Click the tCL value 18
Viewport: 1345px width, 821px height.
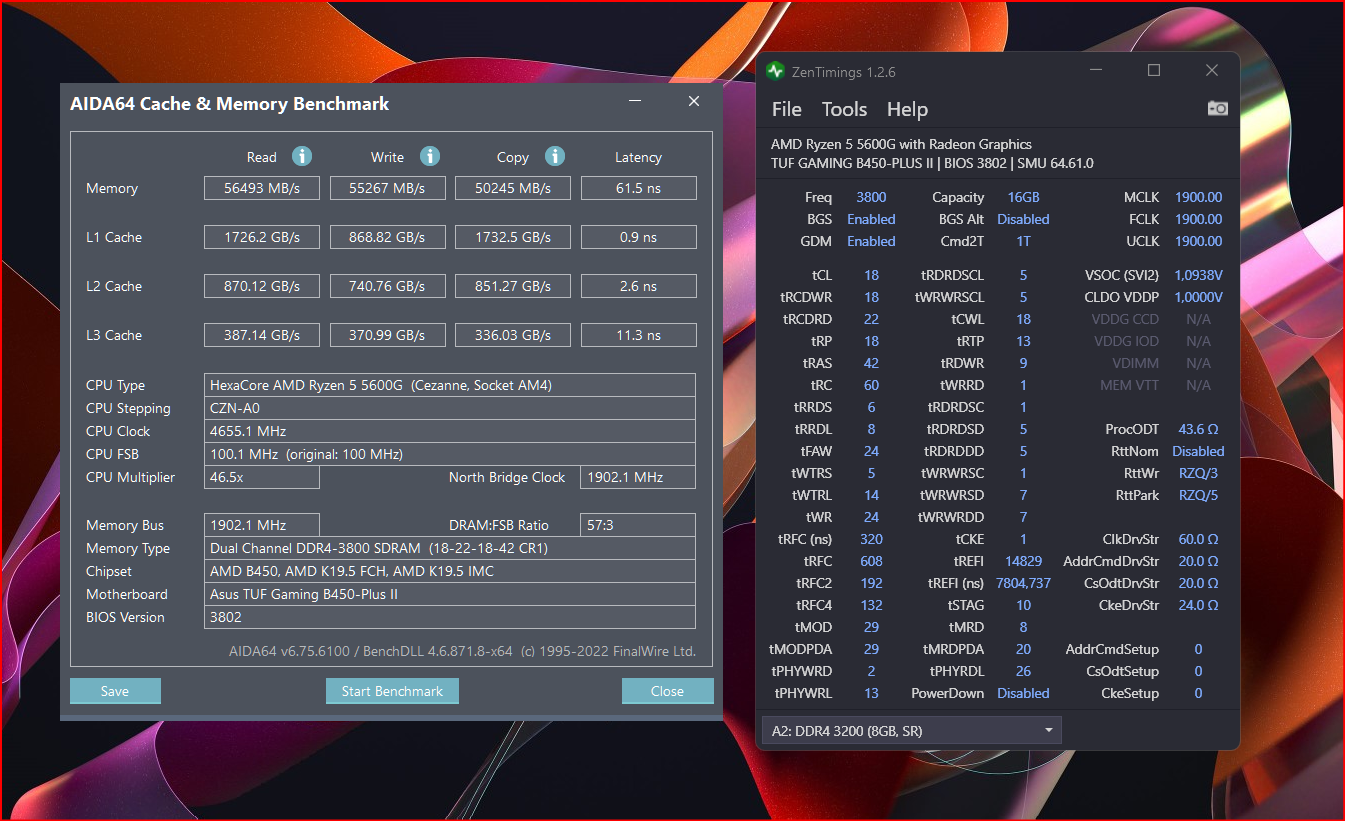[871, 275]
